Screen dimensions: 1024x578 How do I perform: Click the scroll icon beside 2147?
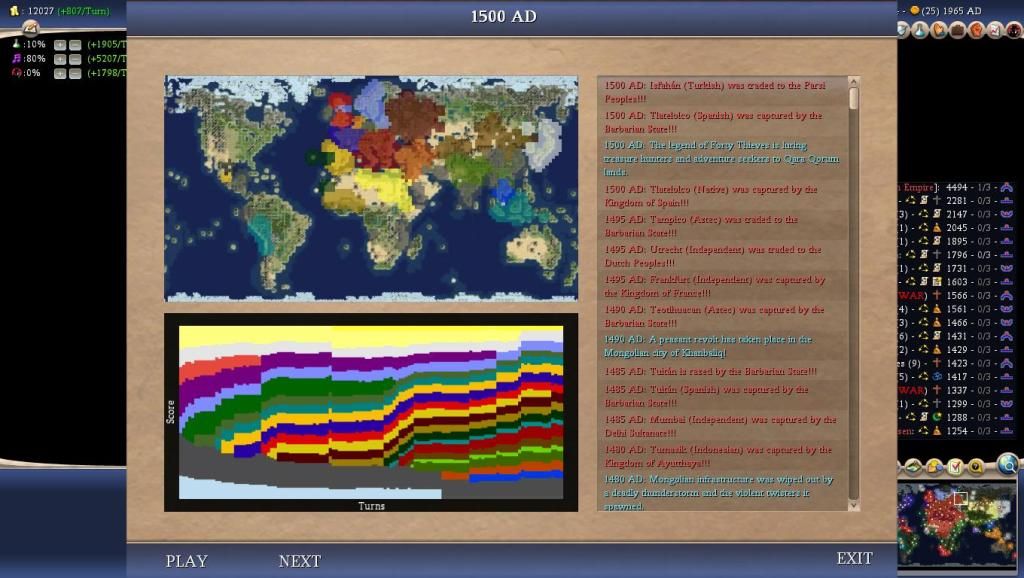tap(936, 214)
